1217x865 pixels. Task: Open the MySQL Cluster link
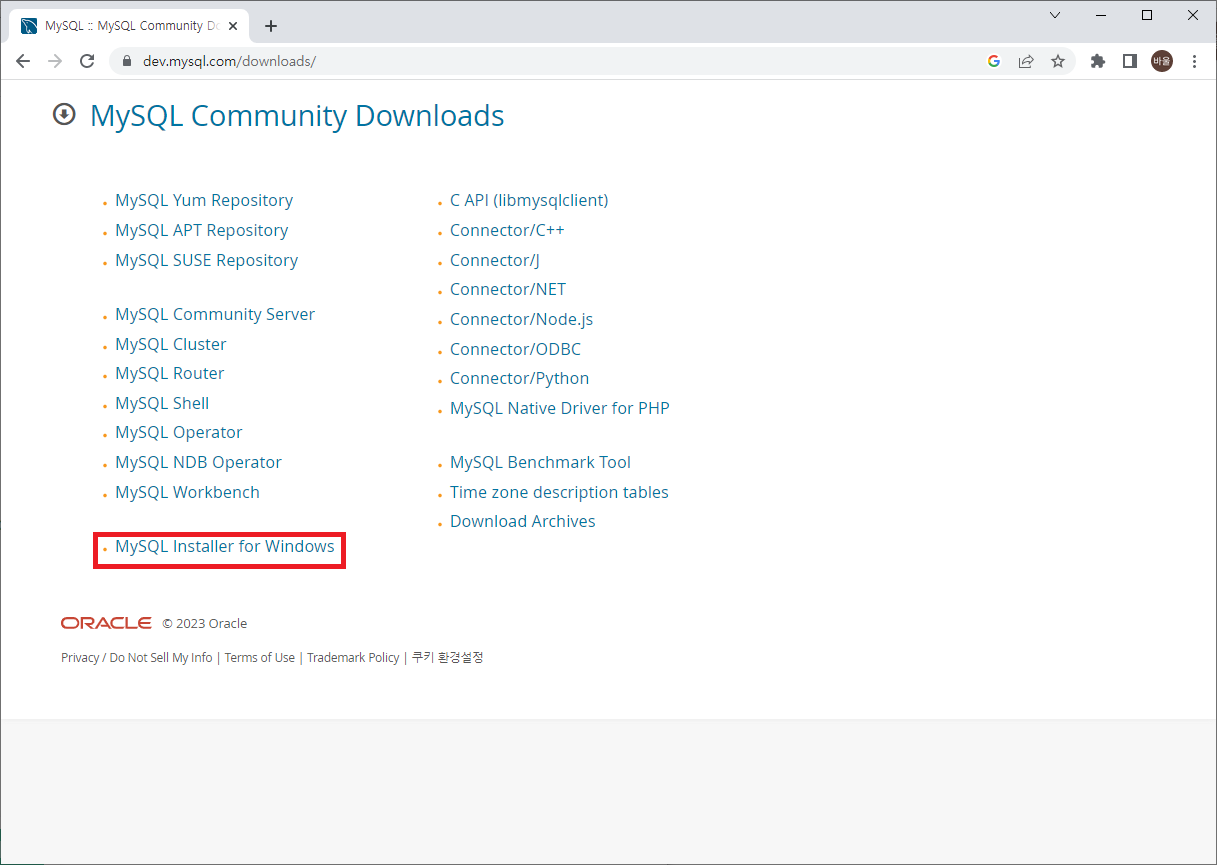[x=171, y=344]
